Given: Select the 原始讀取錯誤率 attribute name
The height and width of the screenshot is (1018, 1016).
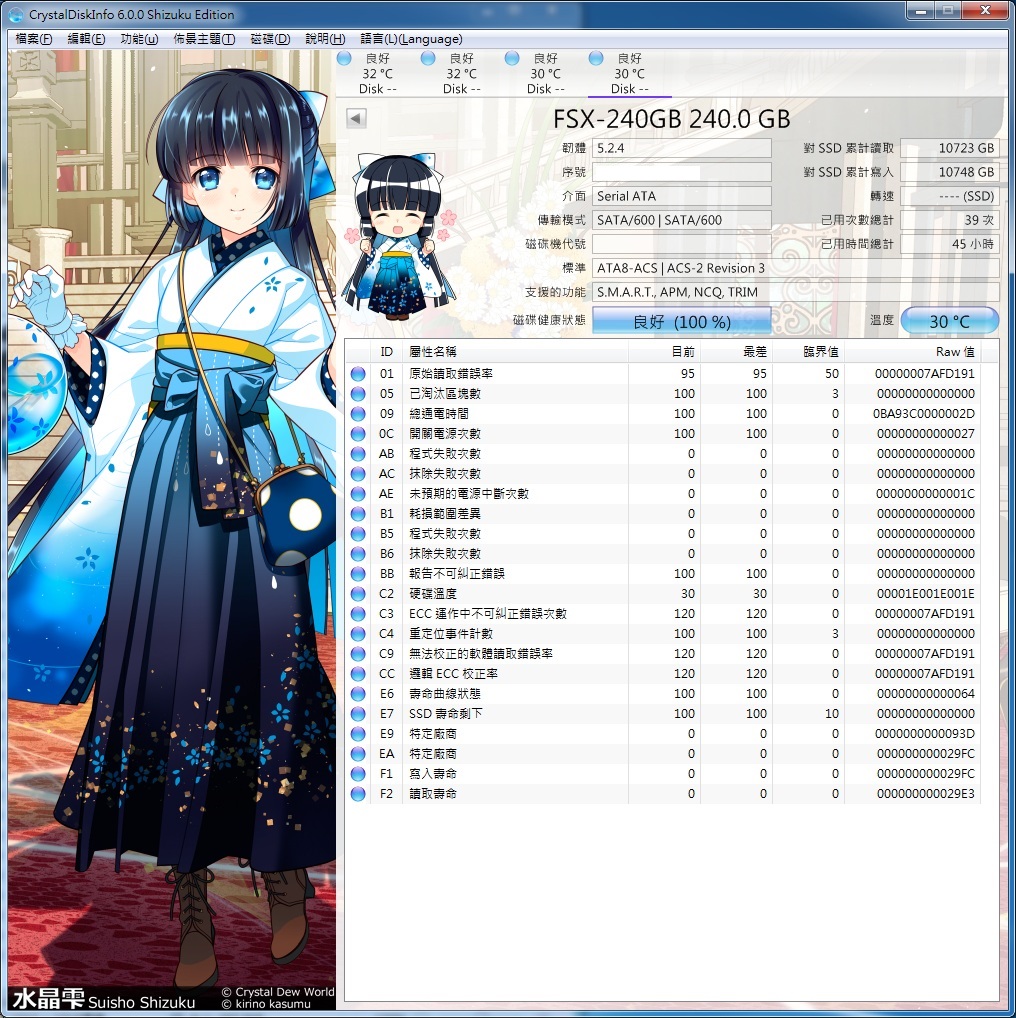Looking at the screenshot, I should [x=451, y=374].
